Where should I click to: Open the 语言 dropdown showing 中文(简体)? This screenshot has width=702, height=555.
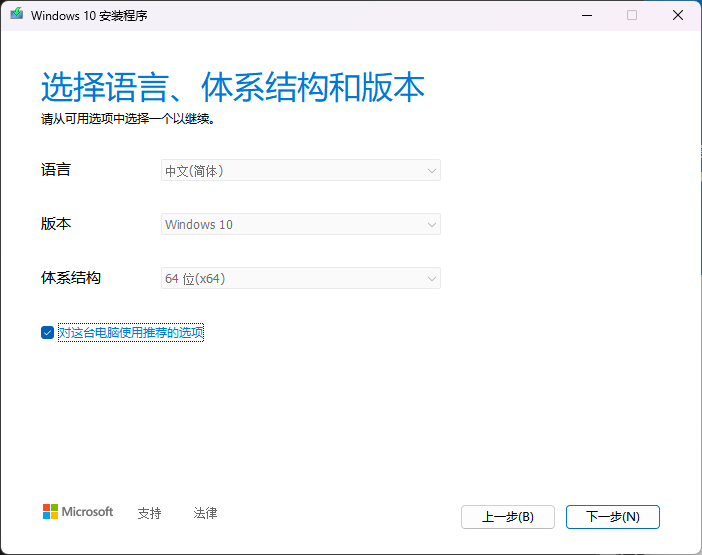[x=301, y=171]
